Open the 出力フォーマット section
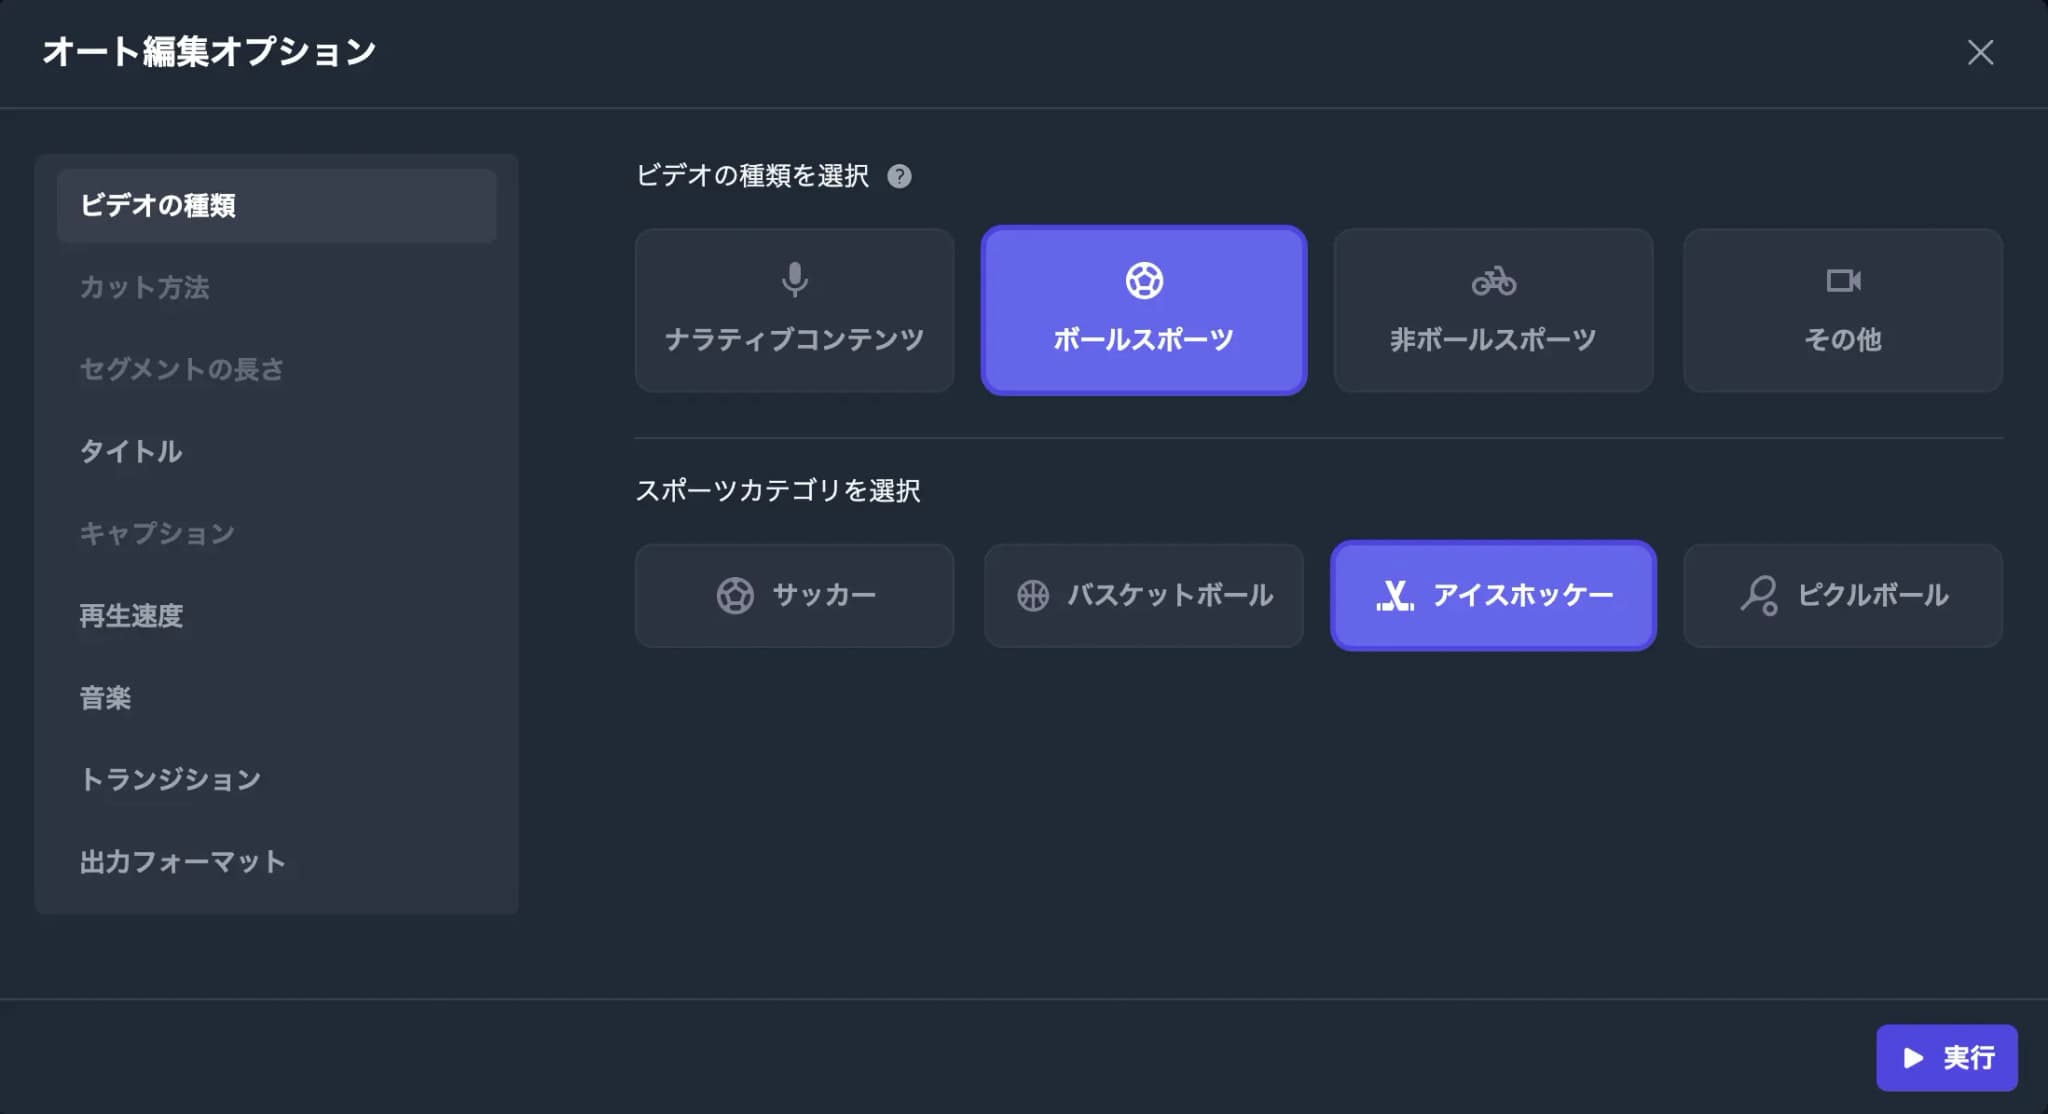2048x1114 pixels. coord(183,860)
